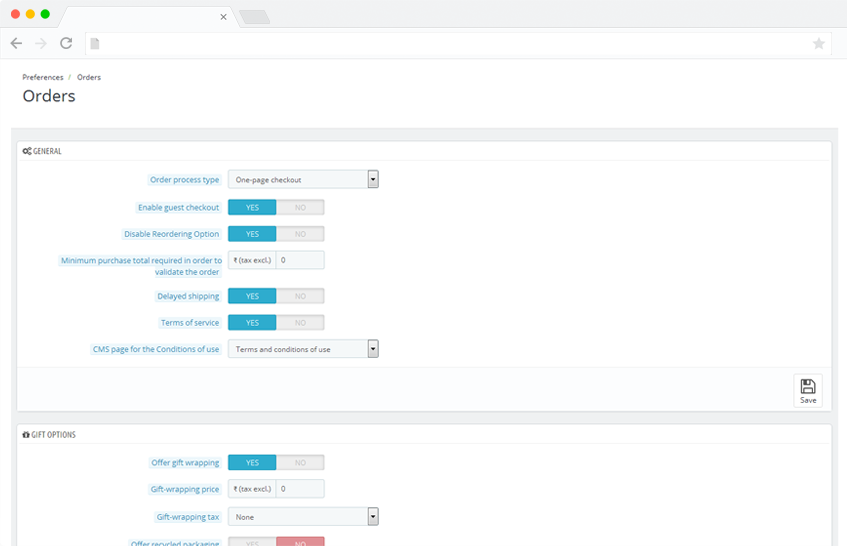Click the Enable guest checkout label

[x=178, y=207]
